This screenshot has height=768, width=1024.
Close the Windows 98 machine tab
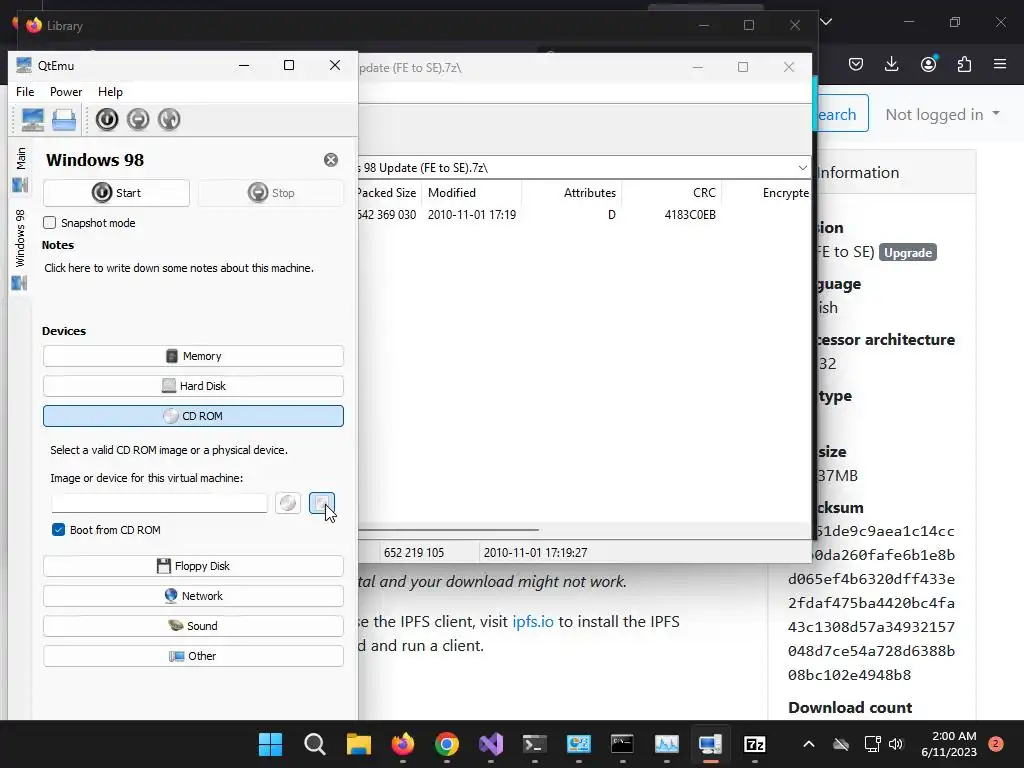tap(331, 160)
